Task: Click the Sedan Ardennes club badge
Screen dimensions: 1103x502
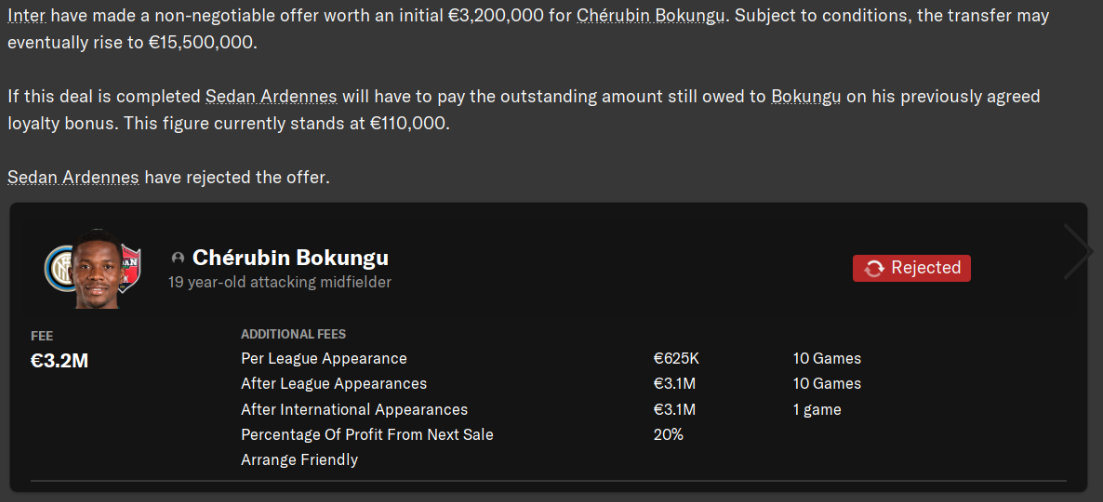Action: pyautogui.click(x=130, y=267)
